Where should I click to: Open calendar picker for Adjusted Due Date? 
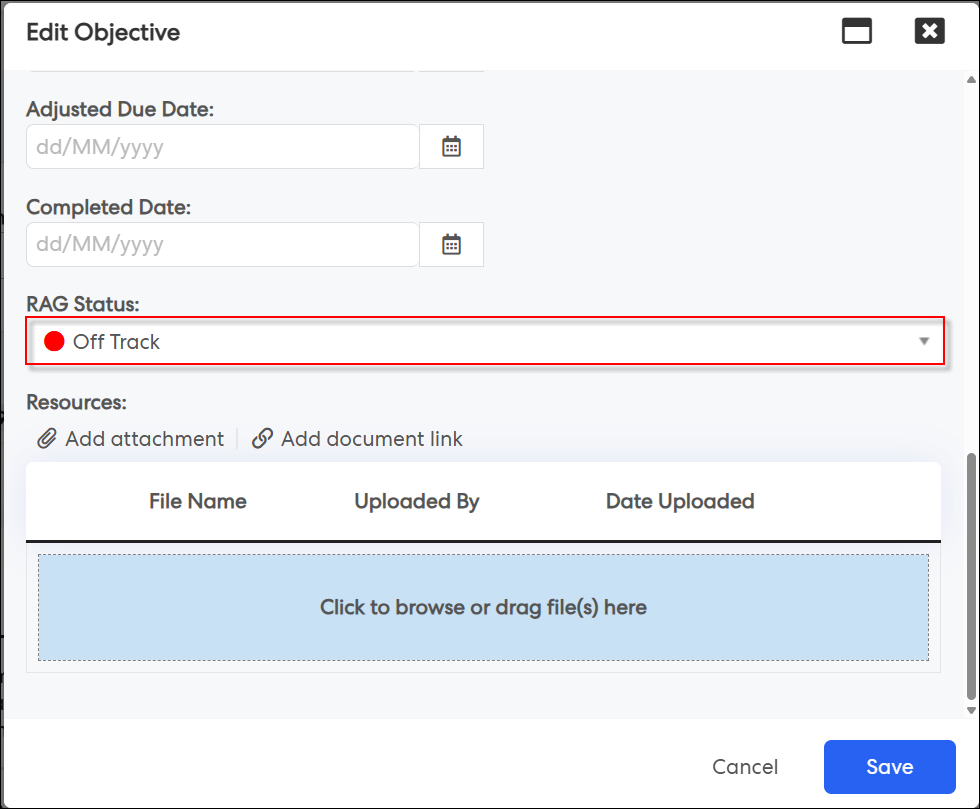(x=451, y=147)
